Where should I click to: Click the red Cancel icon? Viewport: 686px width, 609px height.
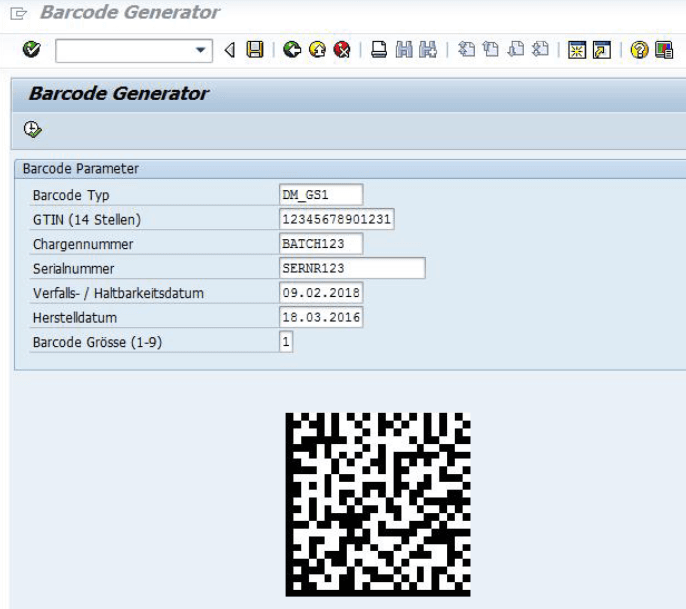click(342, 49)
